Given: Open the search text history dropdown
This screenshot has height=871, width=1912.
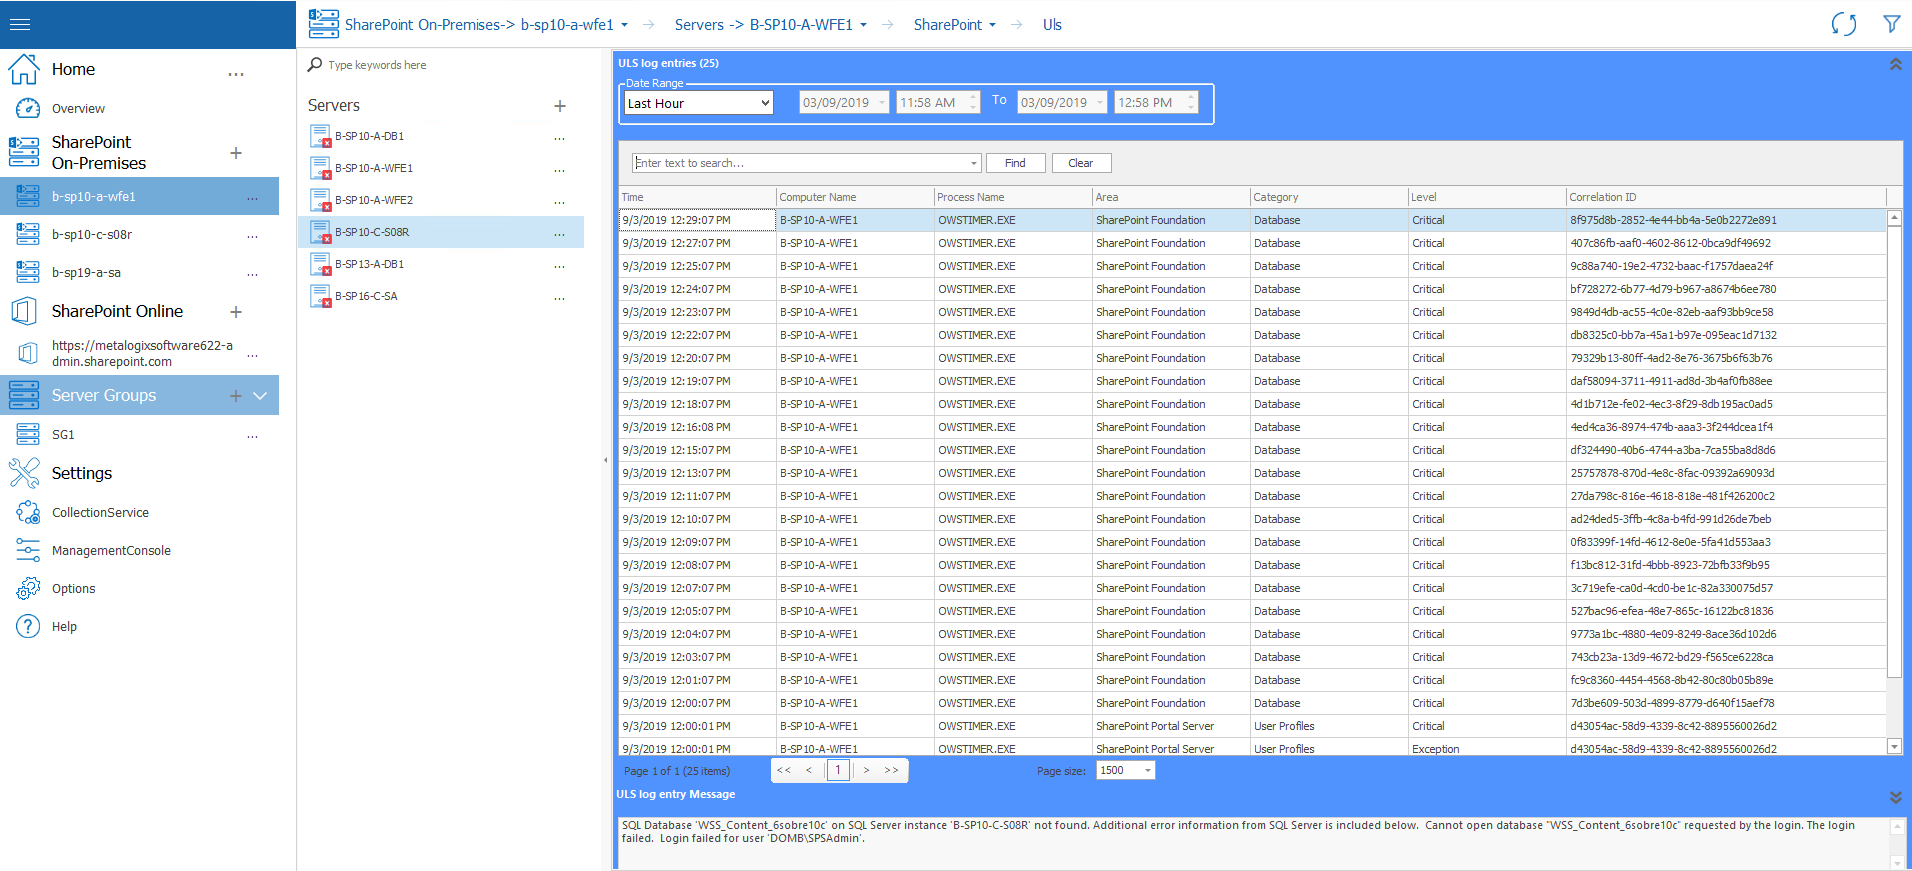Looking at the screenshot, I should (x=974, y=163).
